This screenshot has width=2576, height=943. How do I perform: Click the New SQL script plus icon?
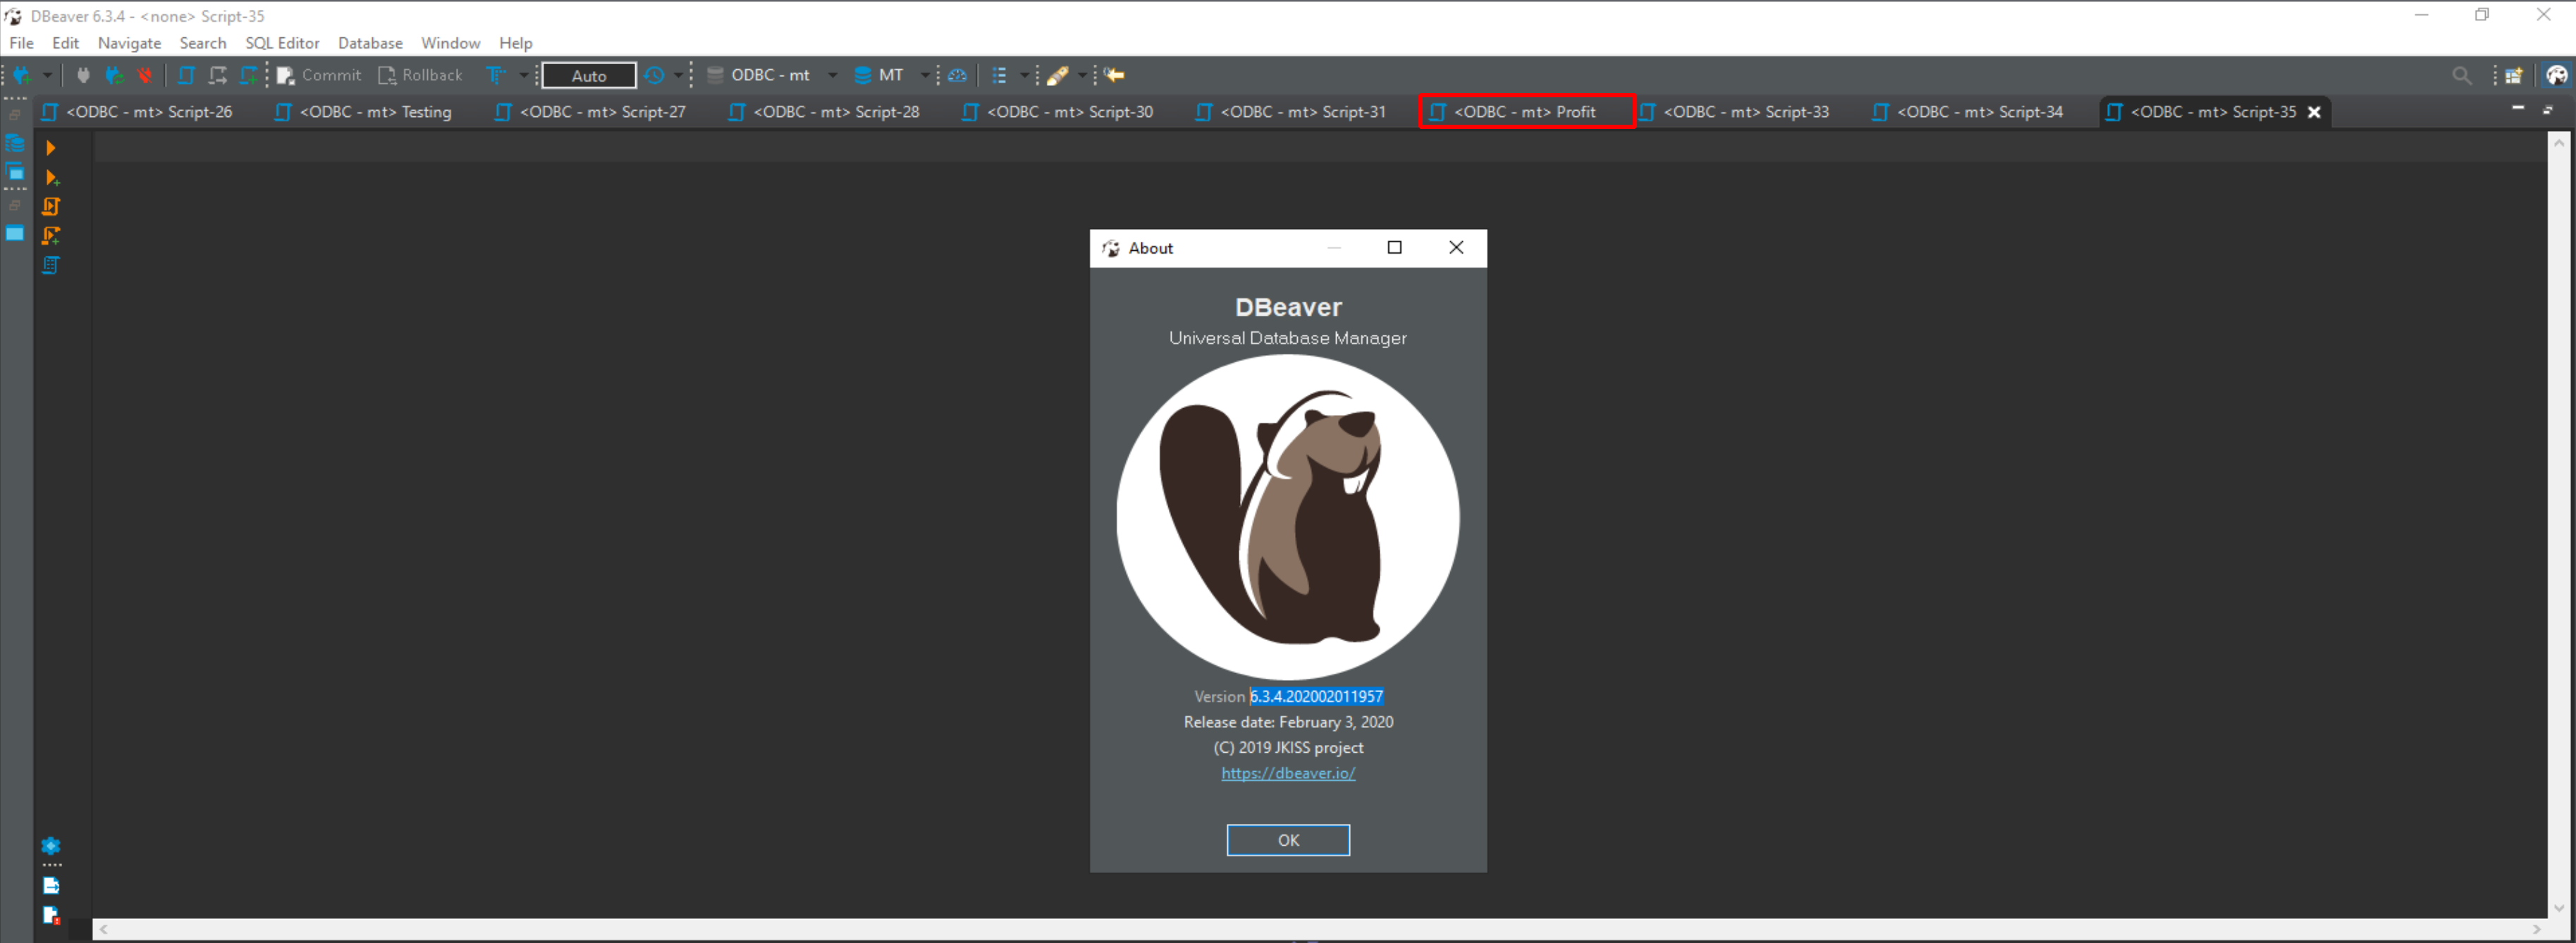(248, 75)
